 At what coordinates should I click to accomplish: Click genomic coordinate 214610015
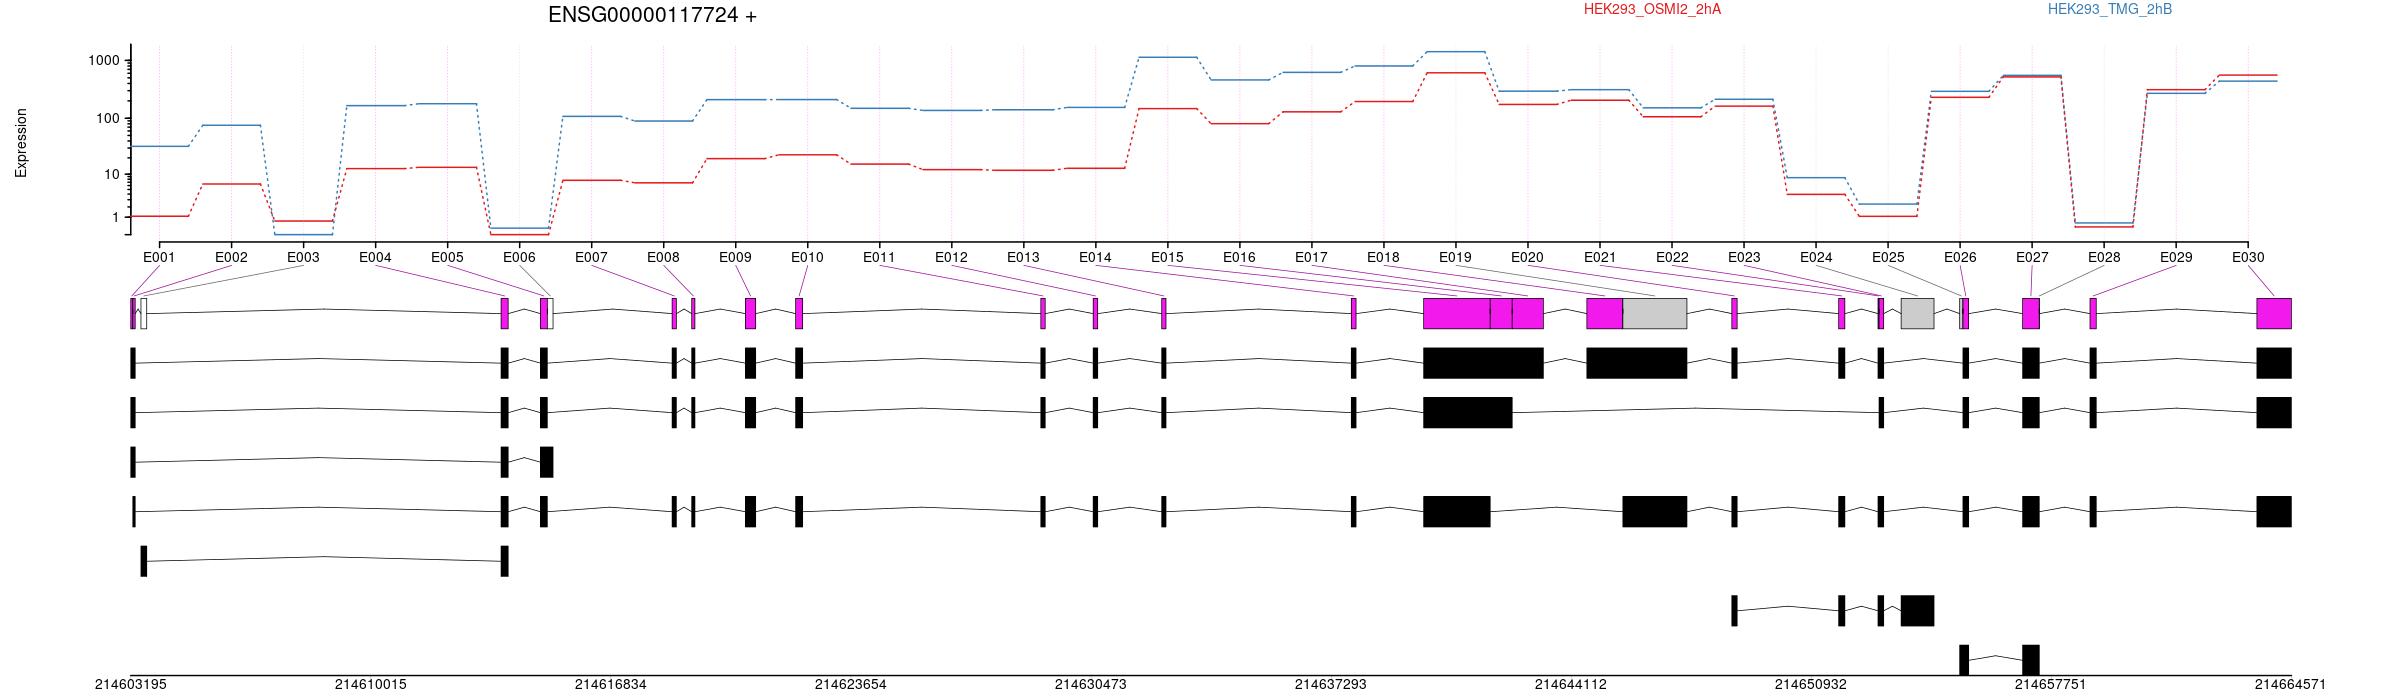pos(371,685)
